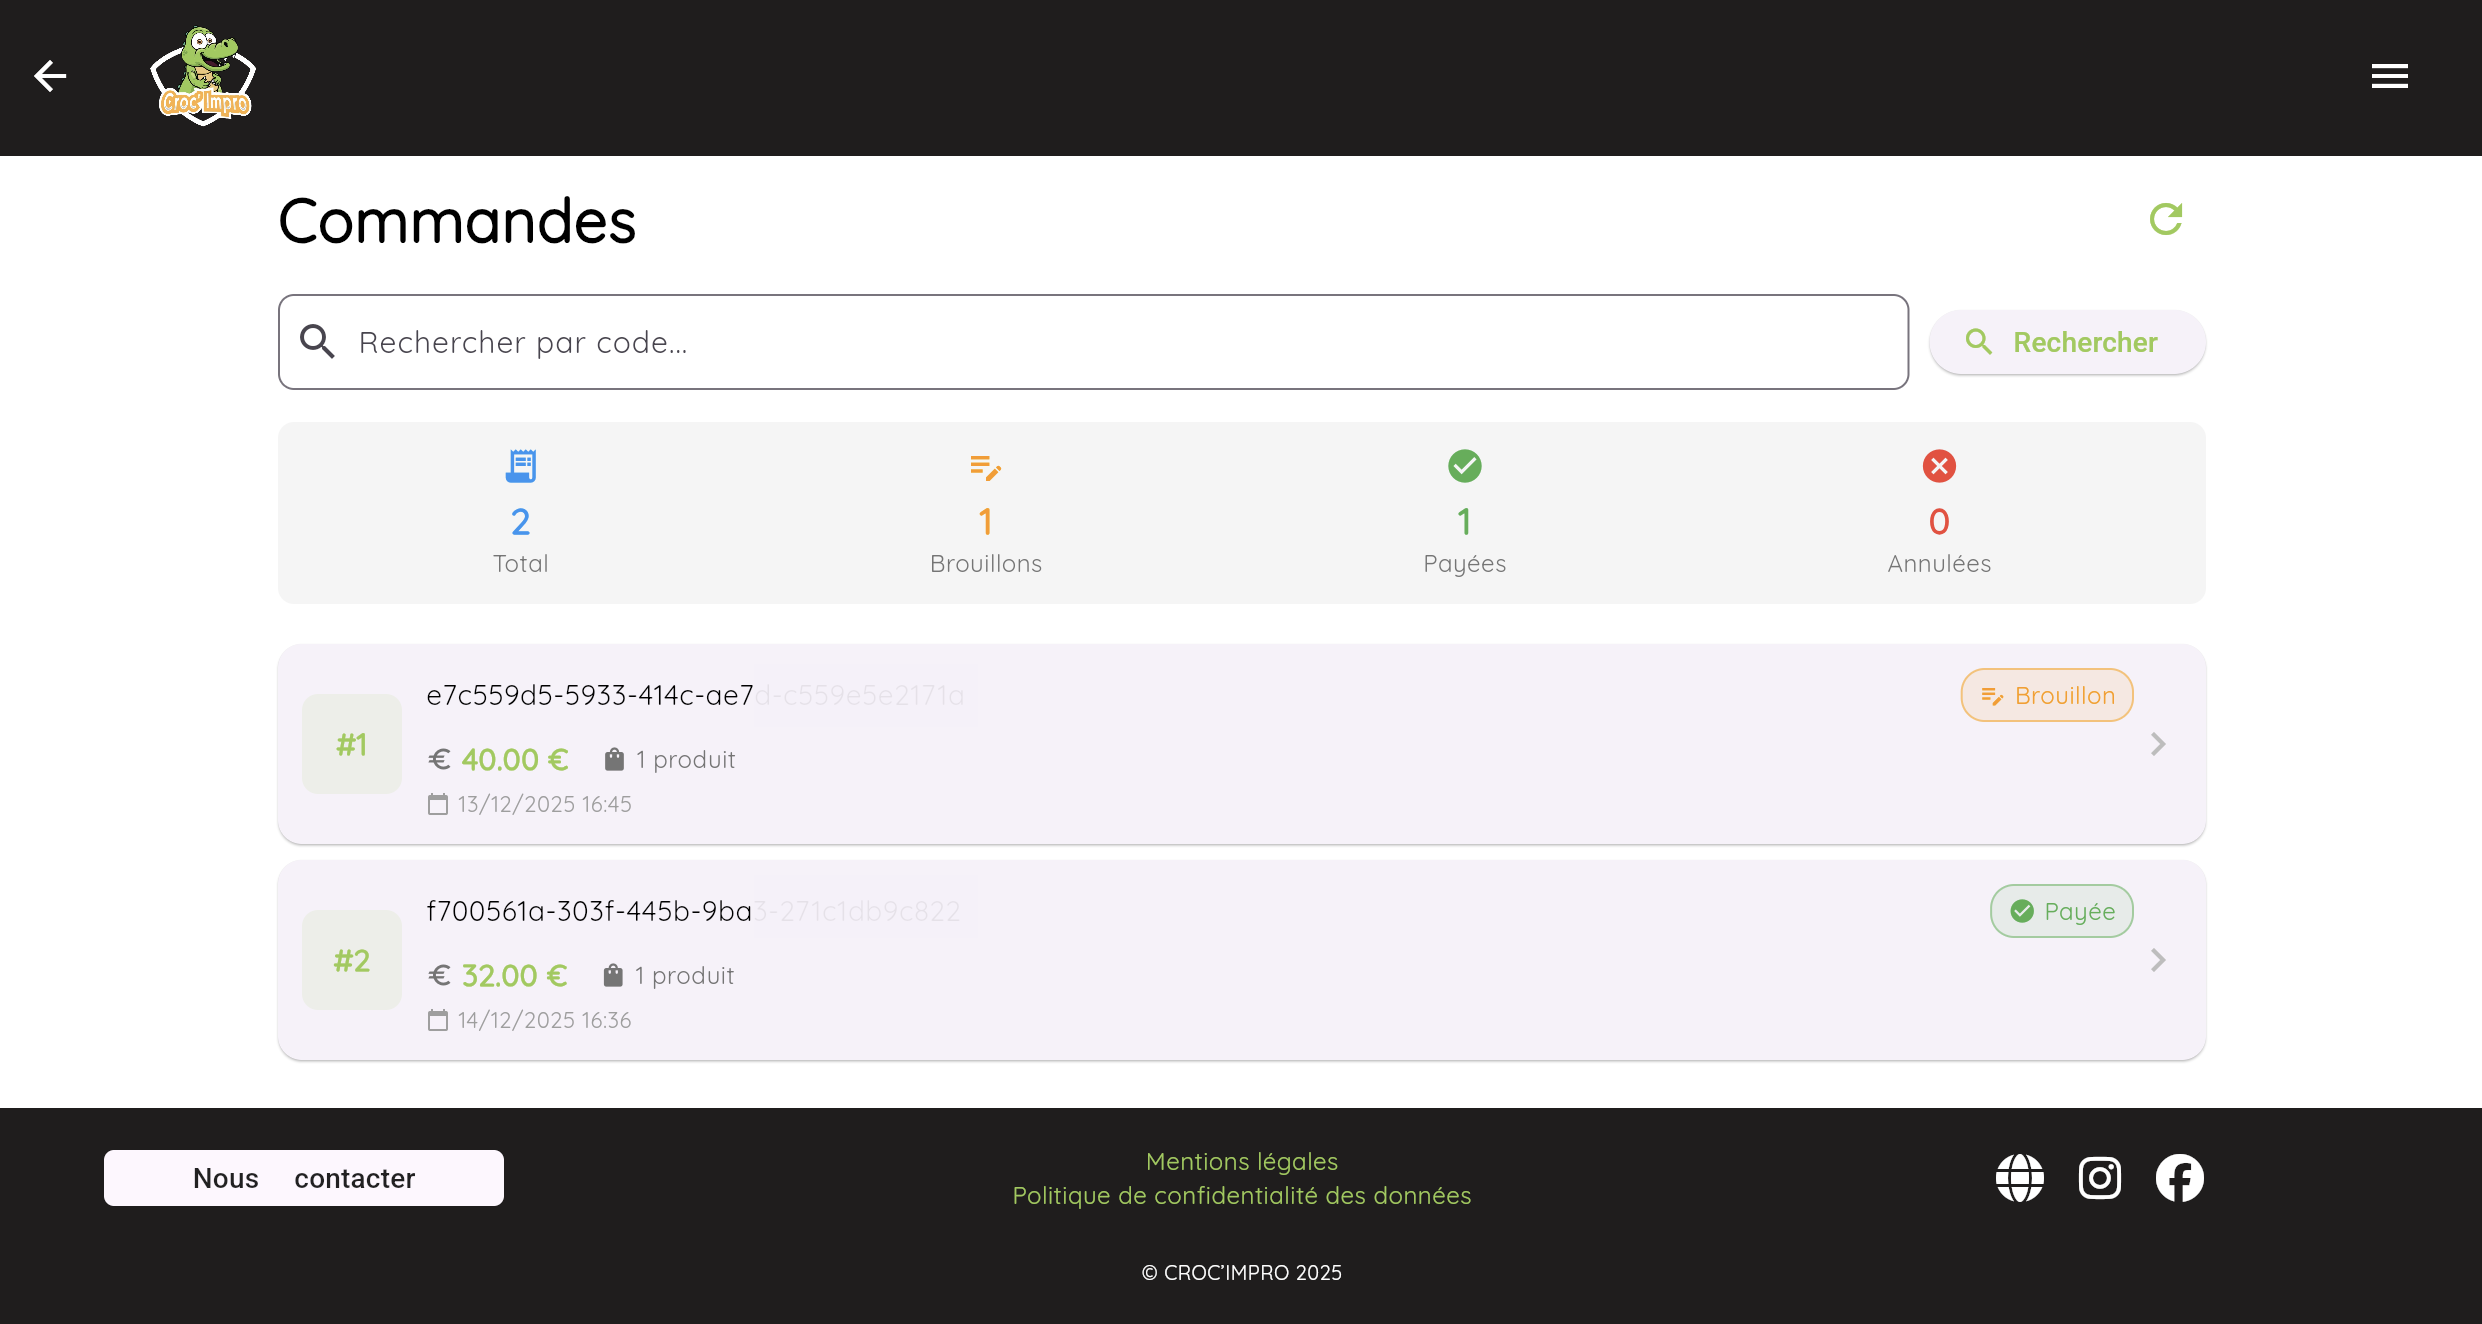2482x1324 pixels.
Task: Expand details of order #2 via chevron
Action: click(2158, 960)
